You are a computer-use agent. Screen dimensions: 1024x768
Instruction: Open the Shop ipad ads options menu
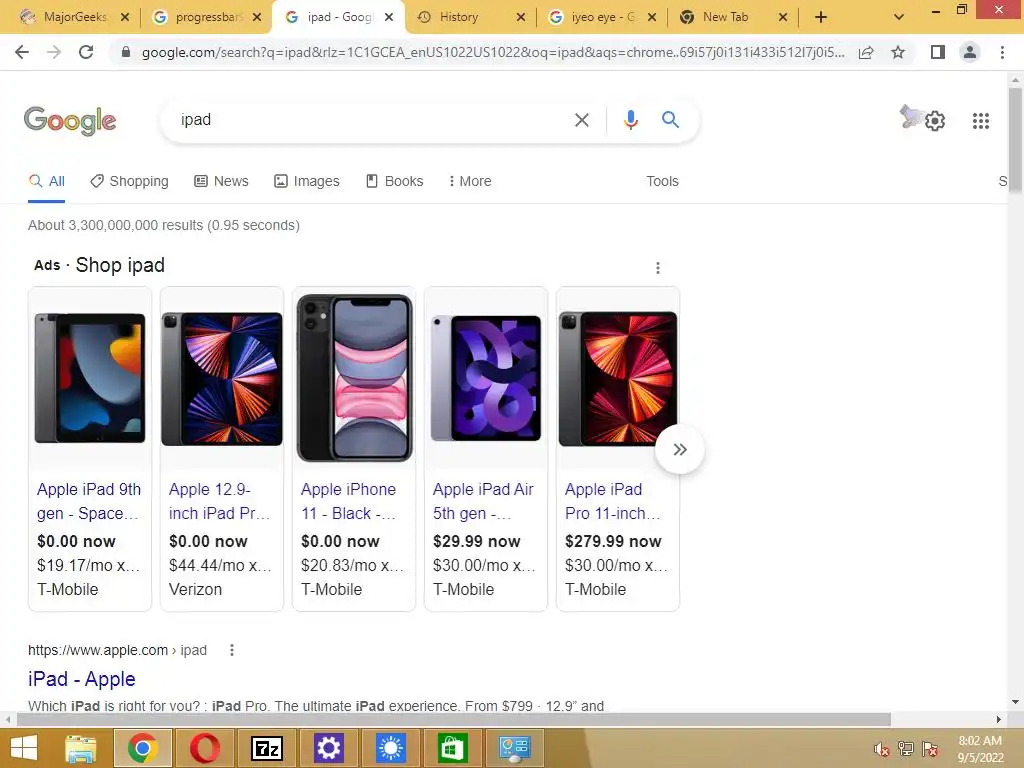[658, 268]
